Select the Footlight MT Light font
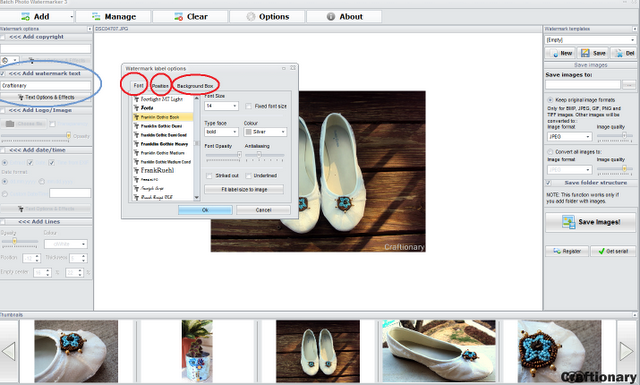Screen dimensions: 640x385 coord(162,99)
